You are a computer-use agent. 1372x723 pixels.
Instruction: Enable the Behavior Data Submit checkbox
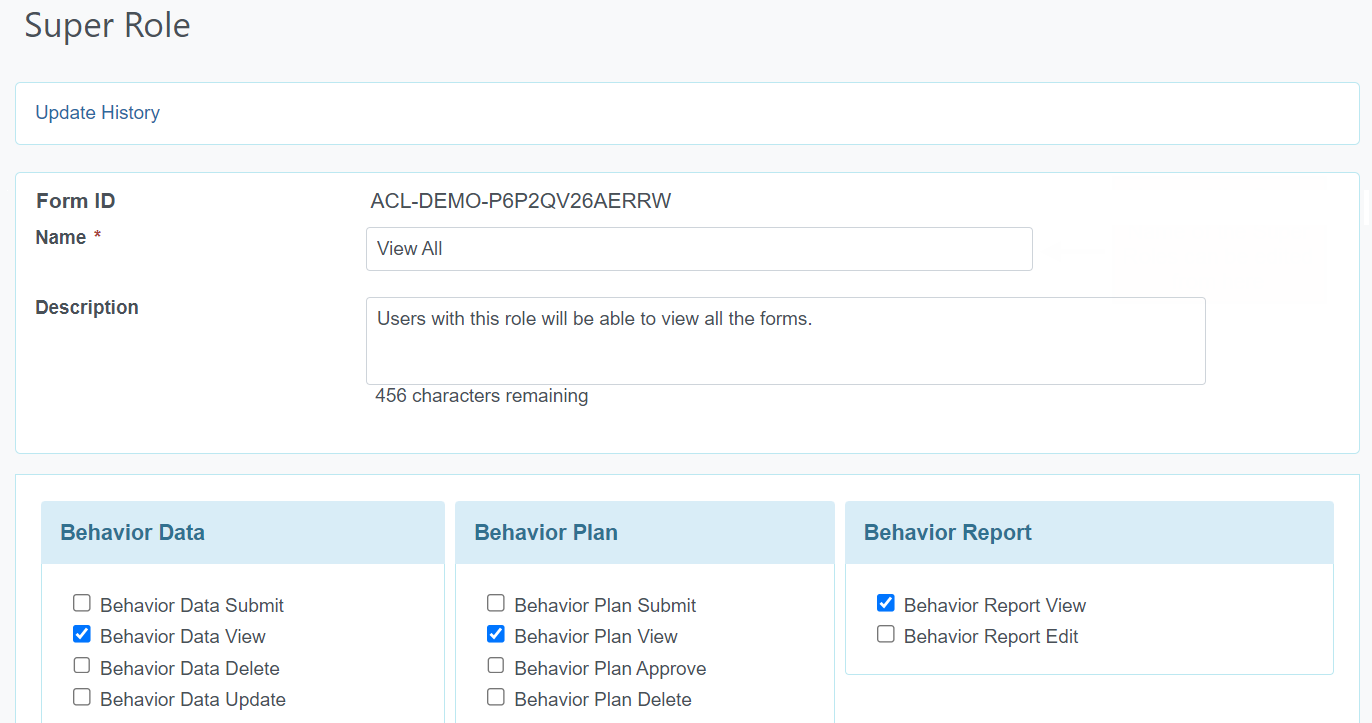point(82,603)
